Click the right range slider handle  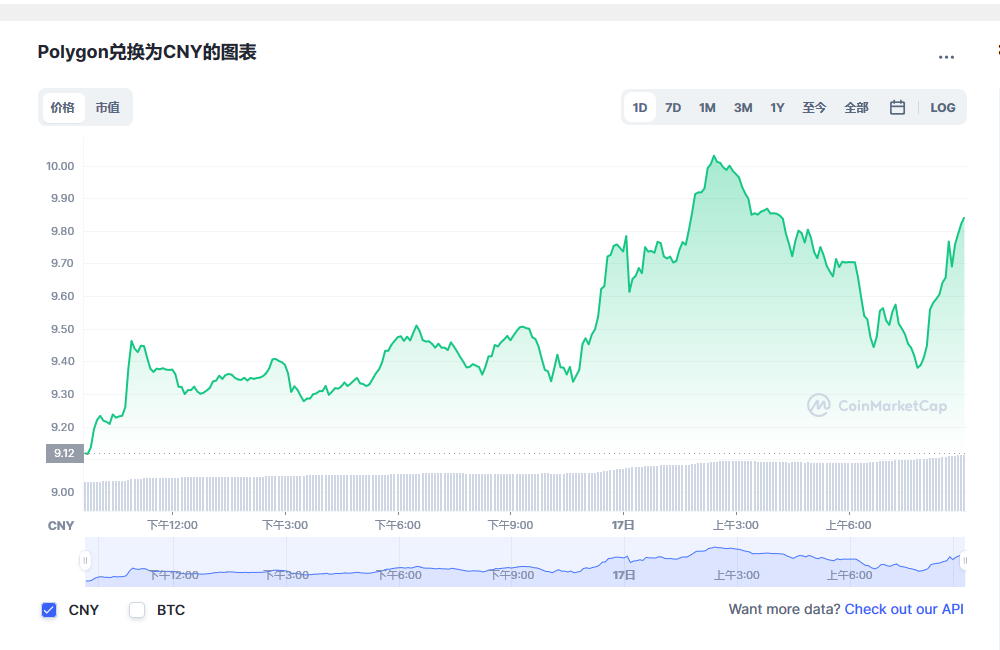tap(964, 561)
